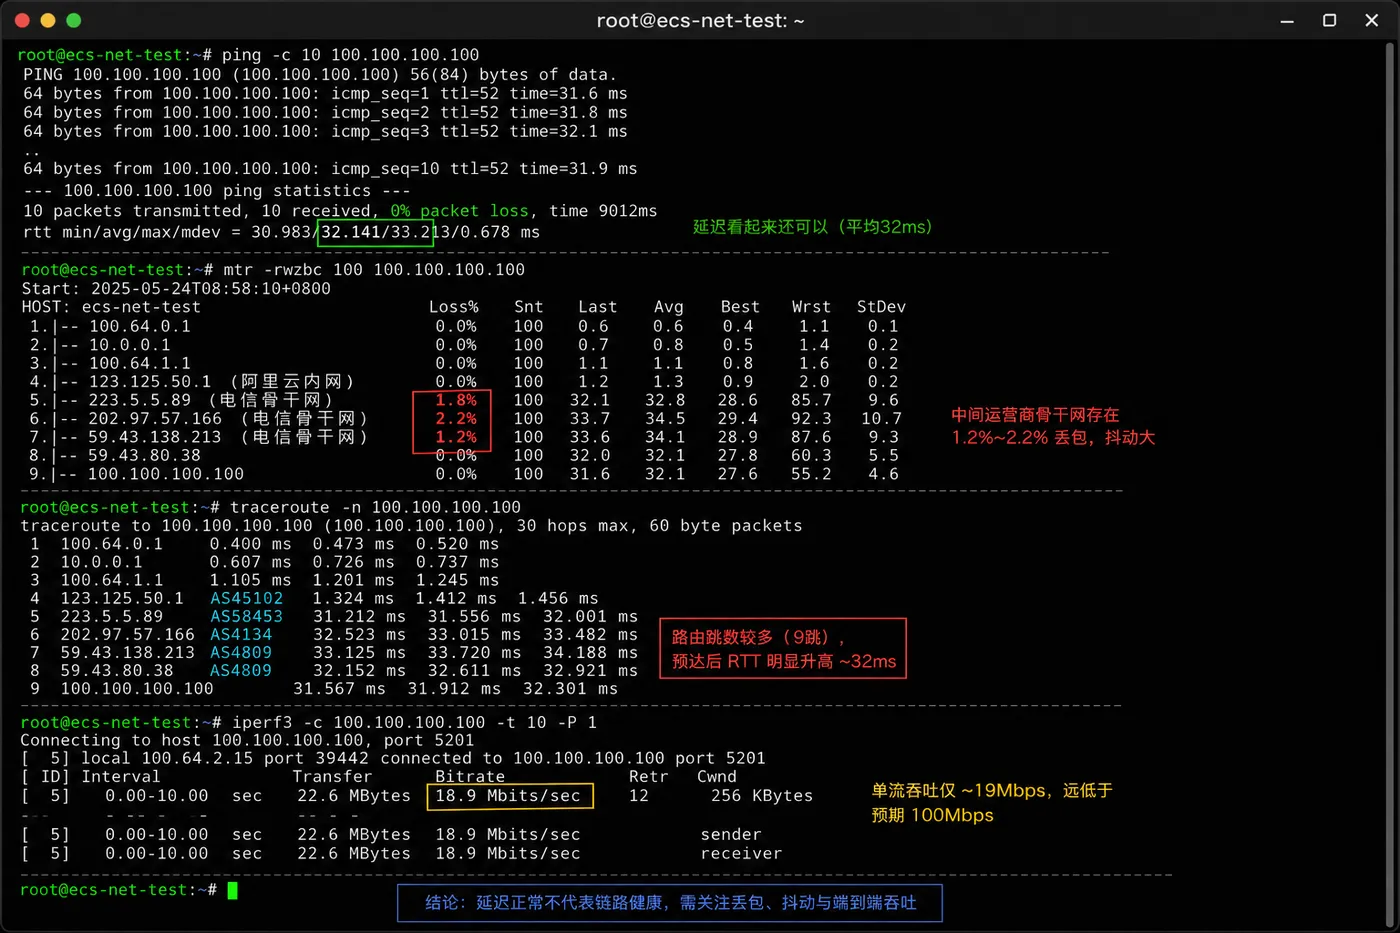Click the Loss% column header in mtr output
Viewport: 1400px width, 933px height.
pos(454,307)
